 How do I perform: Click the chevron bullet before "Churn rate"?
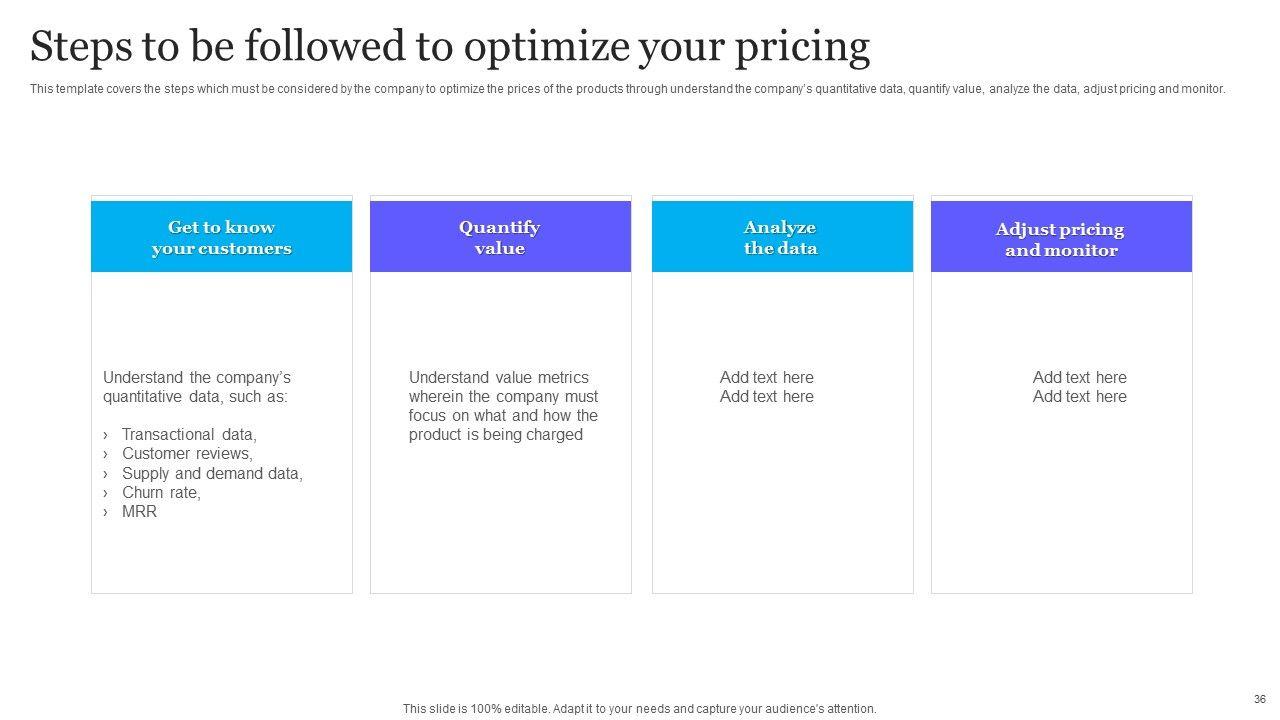pyautogui.click(x=106, y=493)
